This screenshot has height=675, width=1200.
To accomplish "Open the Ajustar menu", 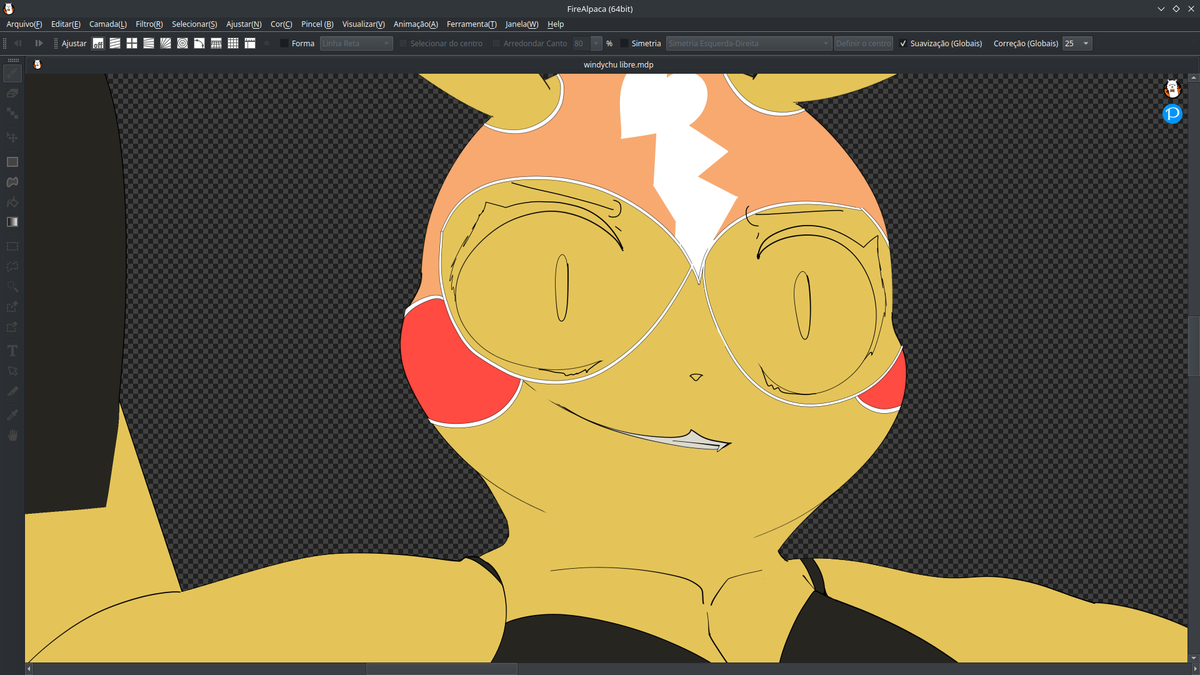I will (244, 24).
